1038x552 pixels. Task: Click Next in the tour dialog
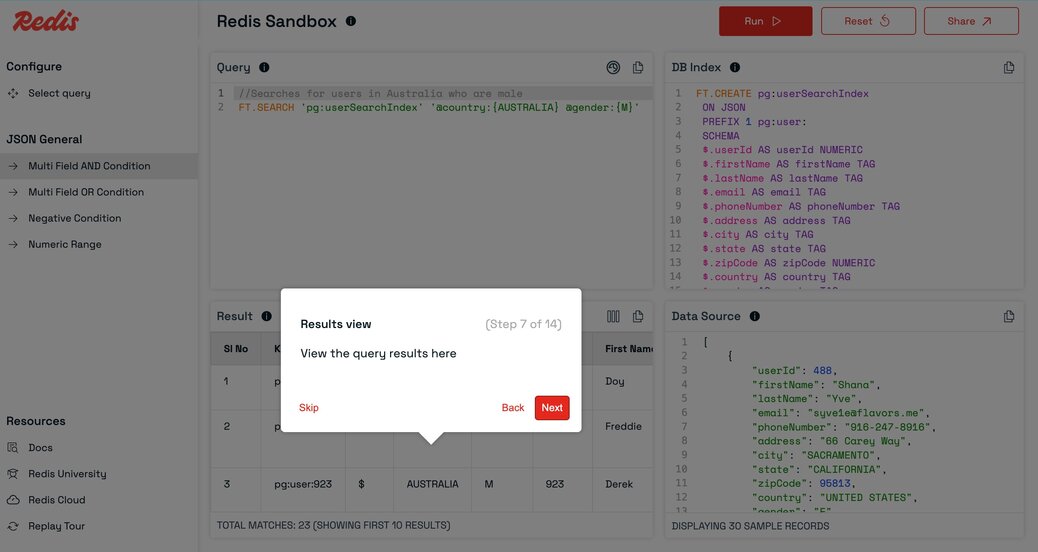(x=552, y=408)
